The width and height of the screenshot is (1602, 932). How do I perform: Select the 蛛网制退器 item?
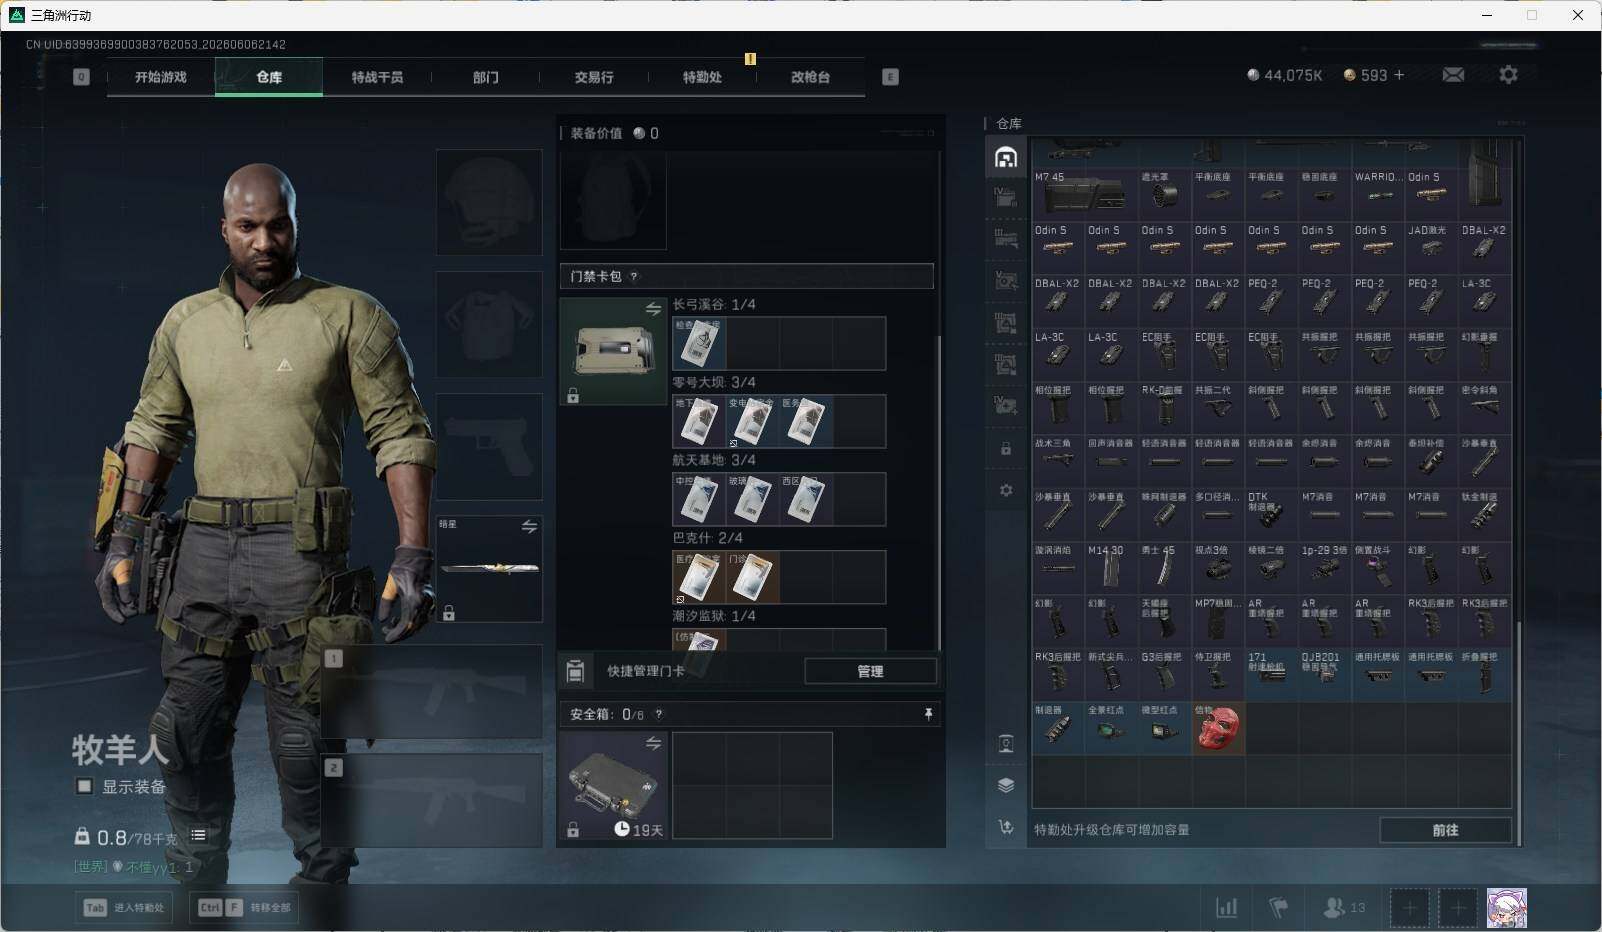pyautogui.click(x=1165, y=515)
